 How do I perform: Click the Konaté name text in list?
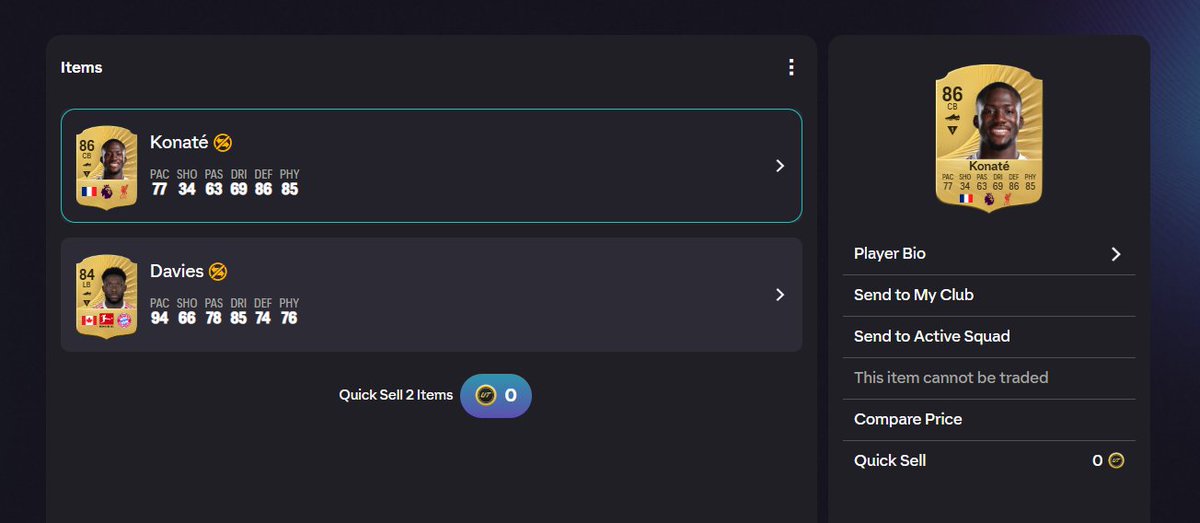(x=179, y=142)
